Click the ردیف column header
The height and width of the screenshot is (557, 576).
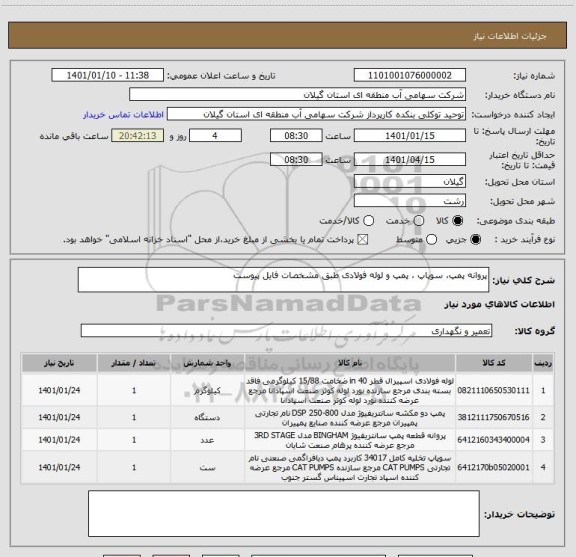pos(543,363)
